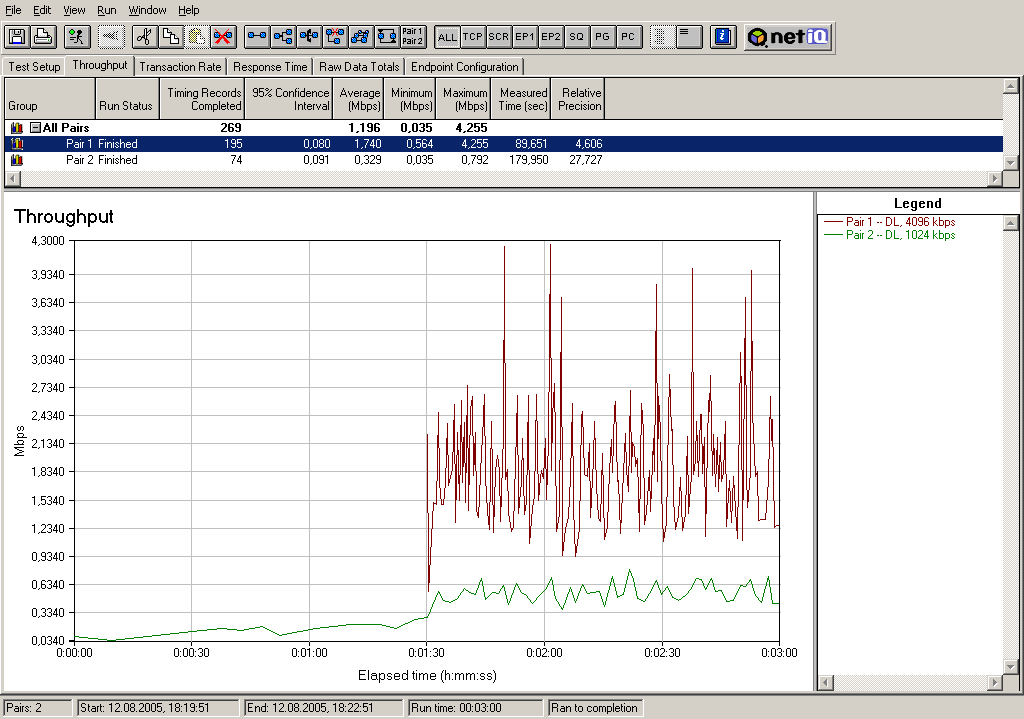The height and width of the screenshot is (719, 1024).
Task: Click the Relative Precision column header
Action: 578,99
